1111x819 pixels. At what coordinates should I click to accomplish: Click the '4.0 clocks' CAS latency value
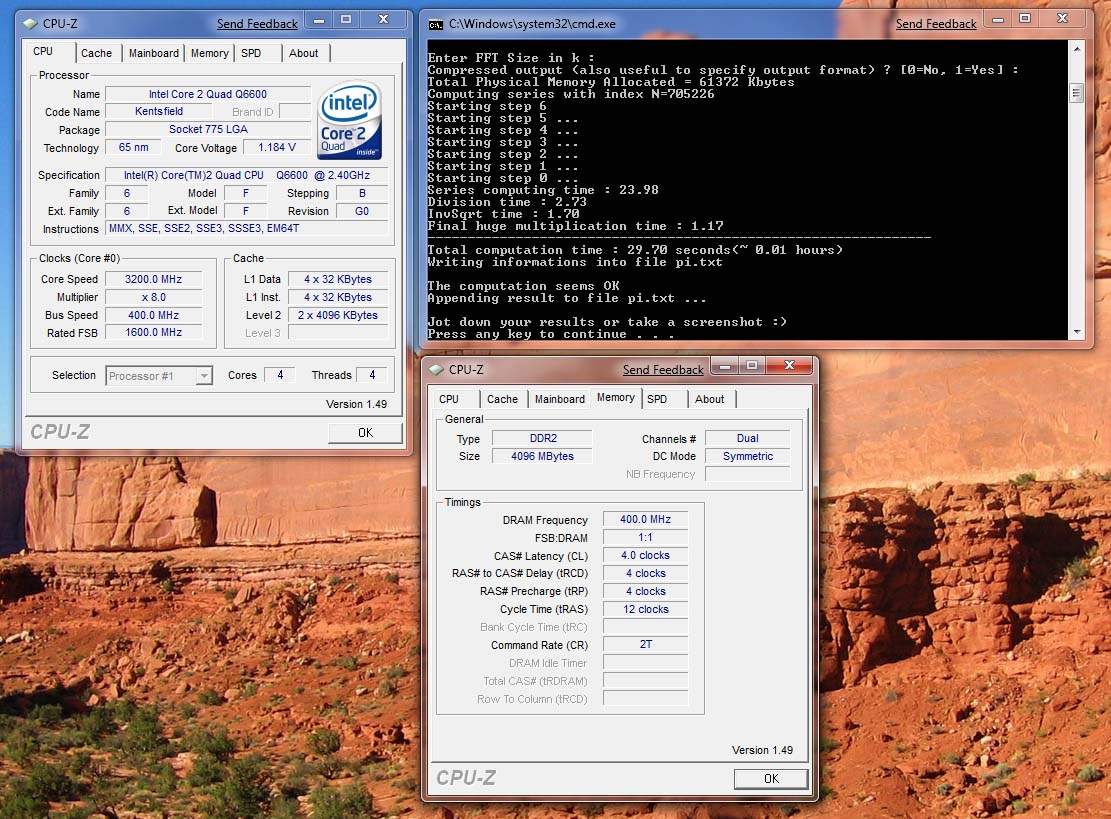tap(645, 555)
